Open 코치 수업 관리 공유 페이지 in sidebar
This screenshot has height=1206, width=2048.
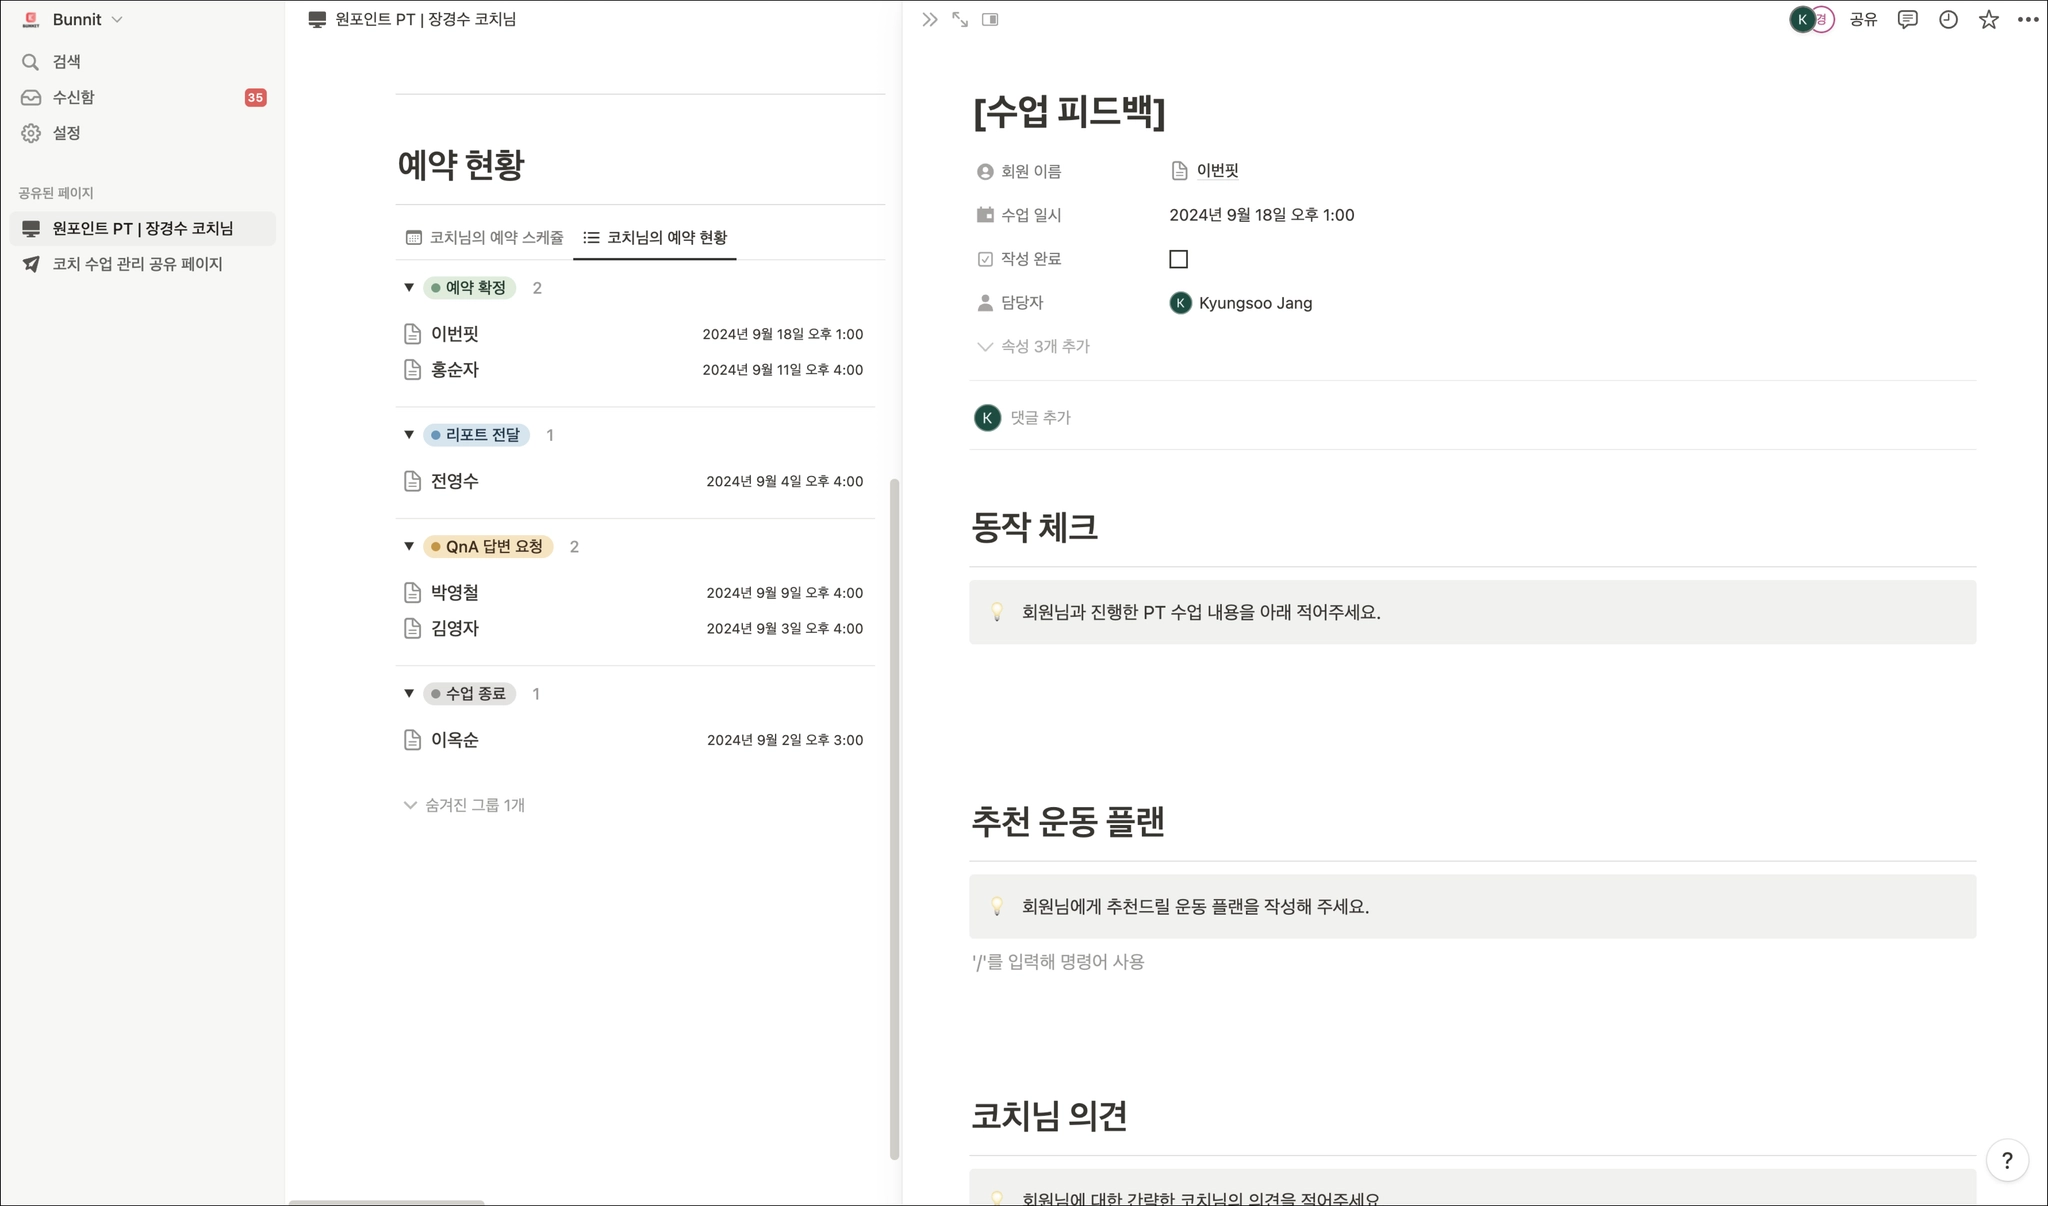click(x=137, y=264)
